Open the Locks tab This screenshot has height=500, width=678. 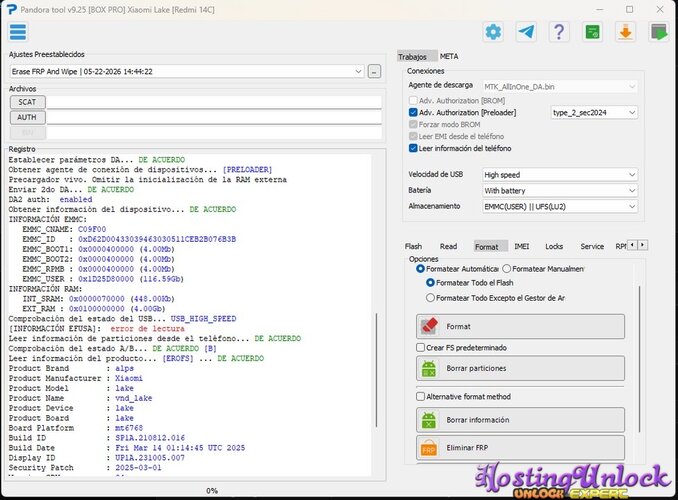click(554, 247)
